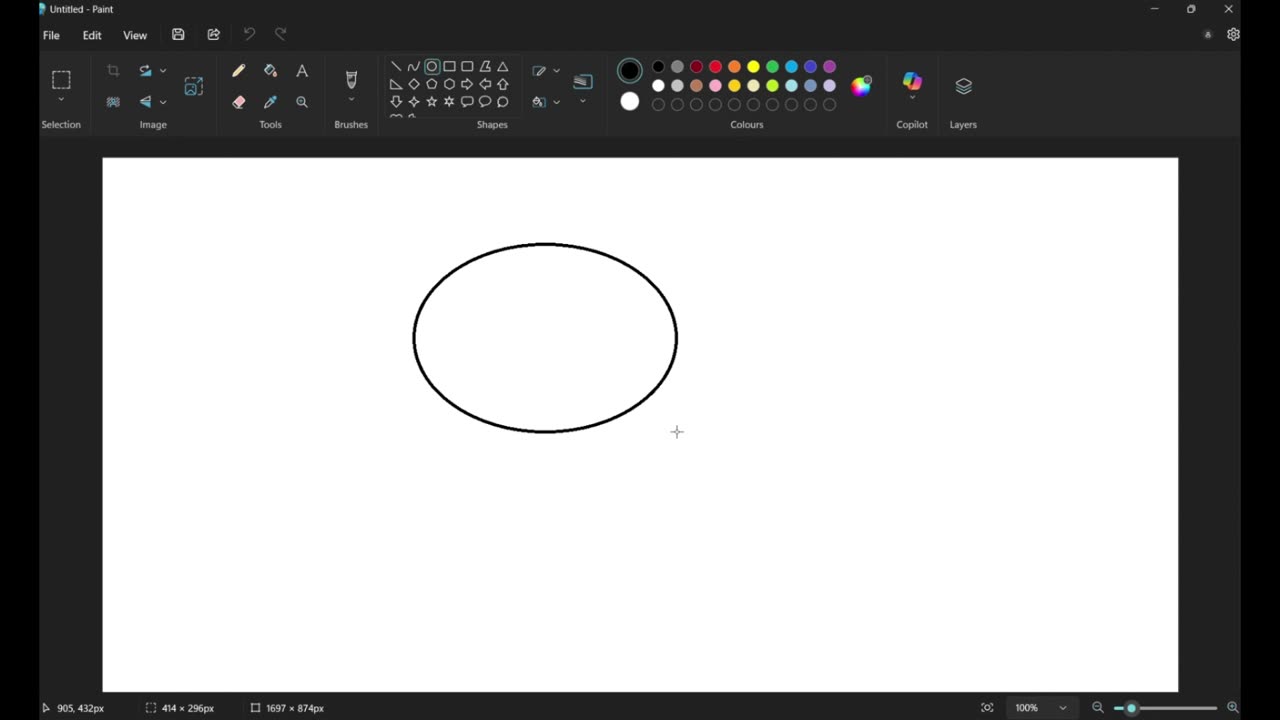Select the rectangular Selection tool
Screen dimensions: 1280x720
(x=61, y=80)
